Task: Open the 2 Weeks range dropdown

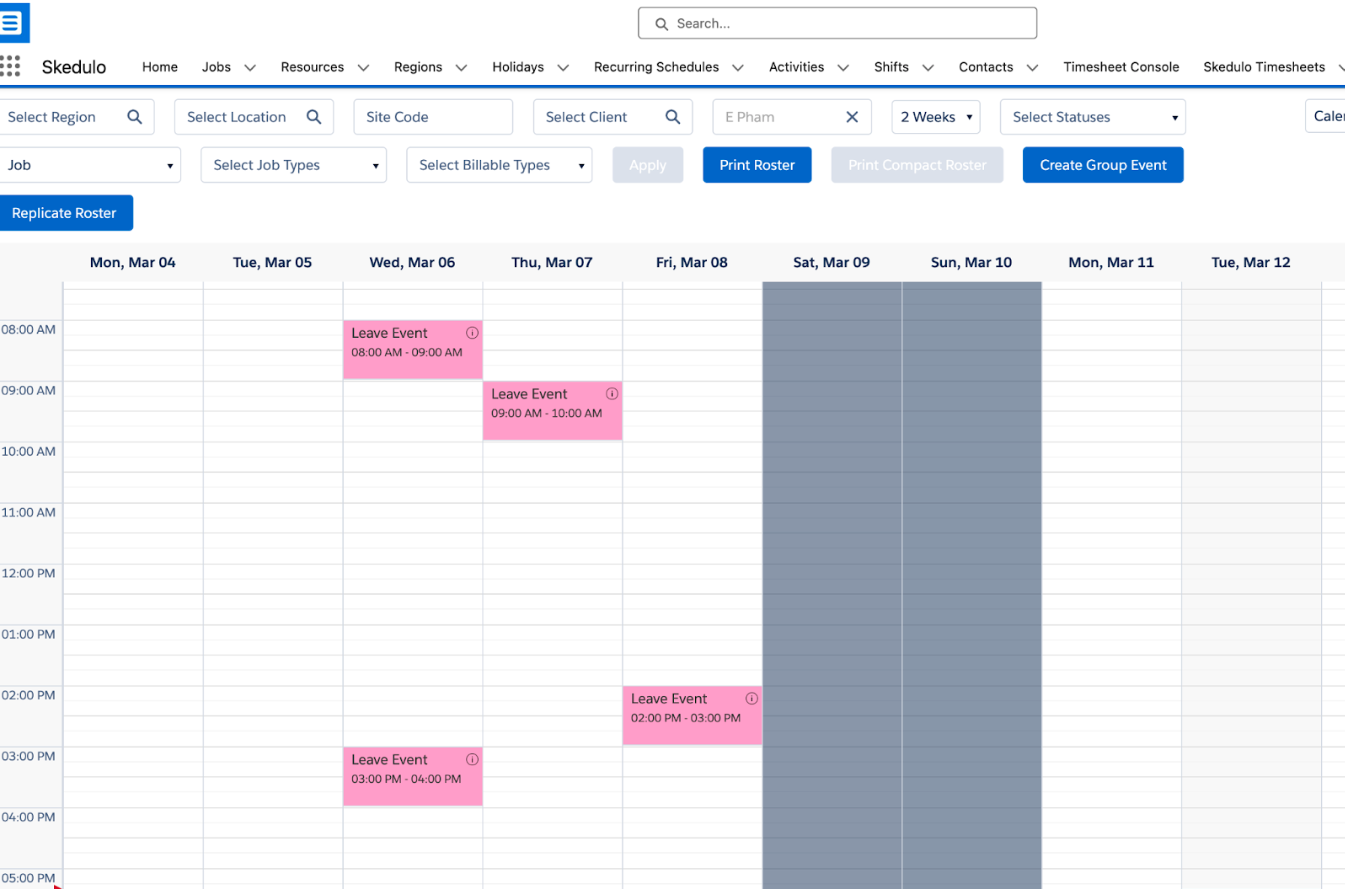Action: pyautogui.click(x=936, y=117)
